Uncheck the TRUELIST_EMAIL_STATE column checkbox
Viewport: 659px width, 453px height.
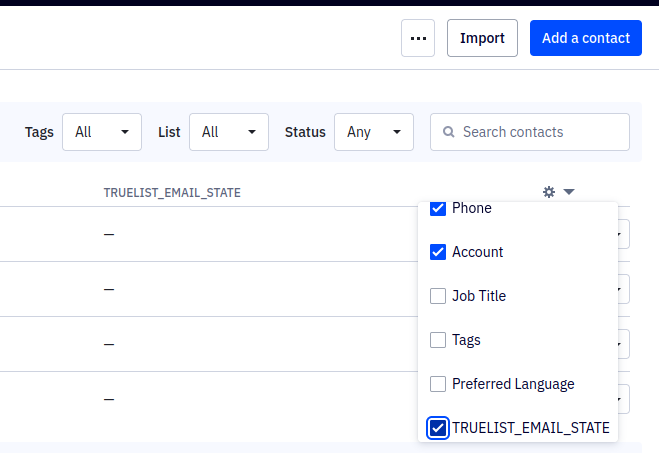click(438, 428)
